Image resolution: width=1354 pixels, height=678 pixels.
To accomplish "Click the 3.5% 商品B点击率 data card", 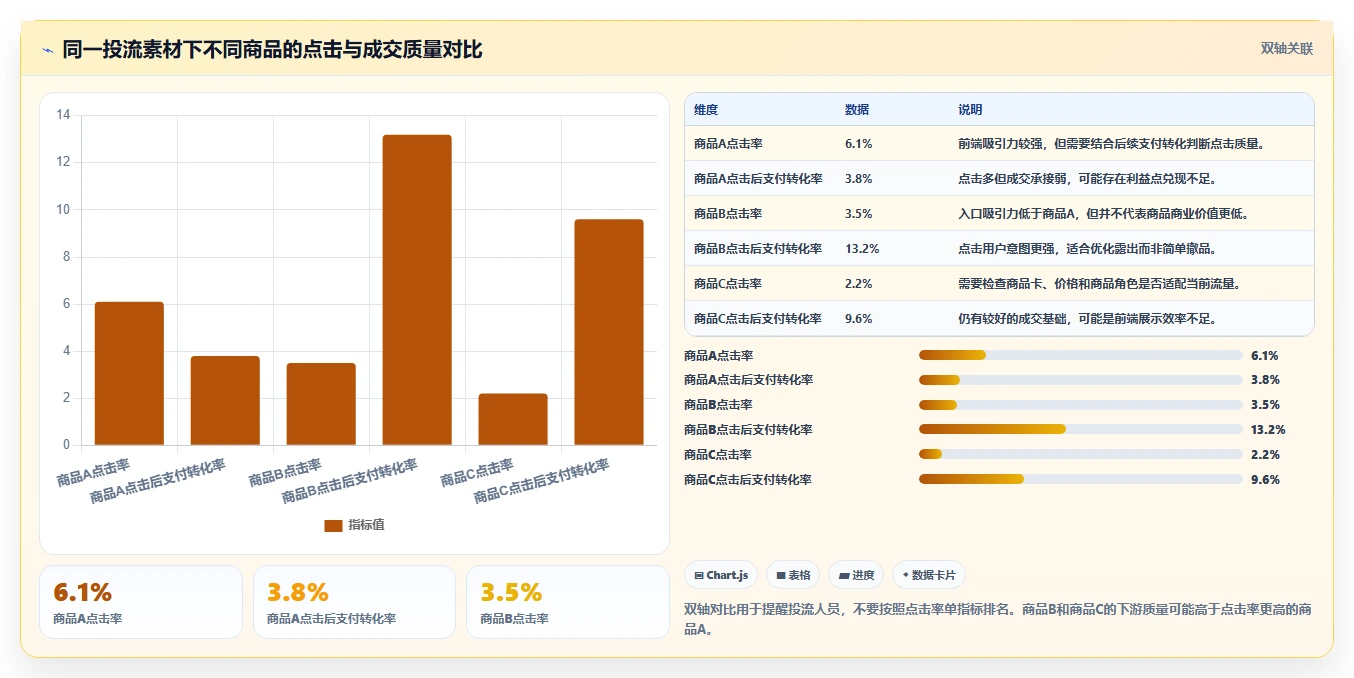I will click(x=568, y=602).
